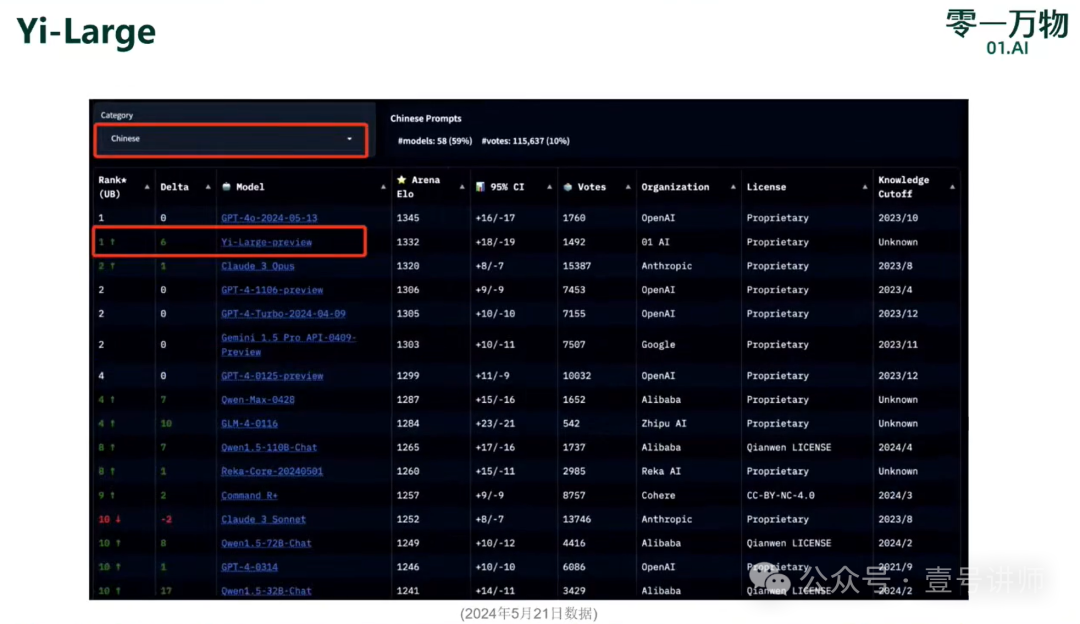Sort by the Delta column arrow
The height and width of the screenshot is (624, 1080).
coord(210,187)
